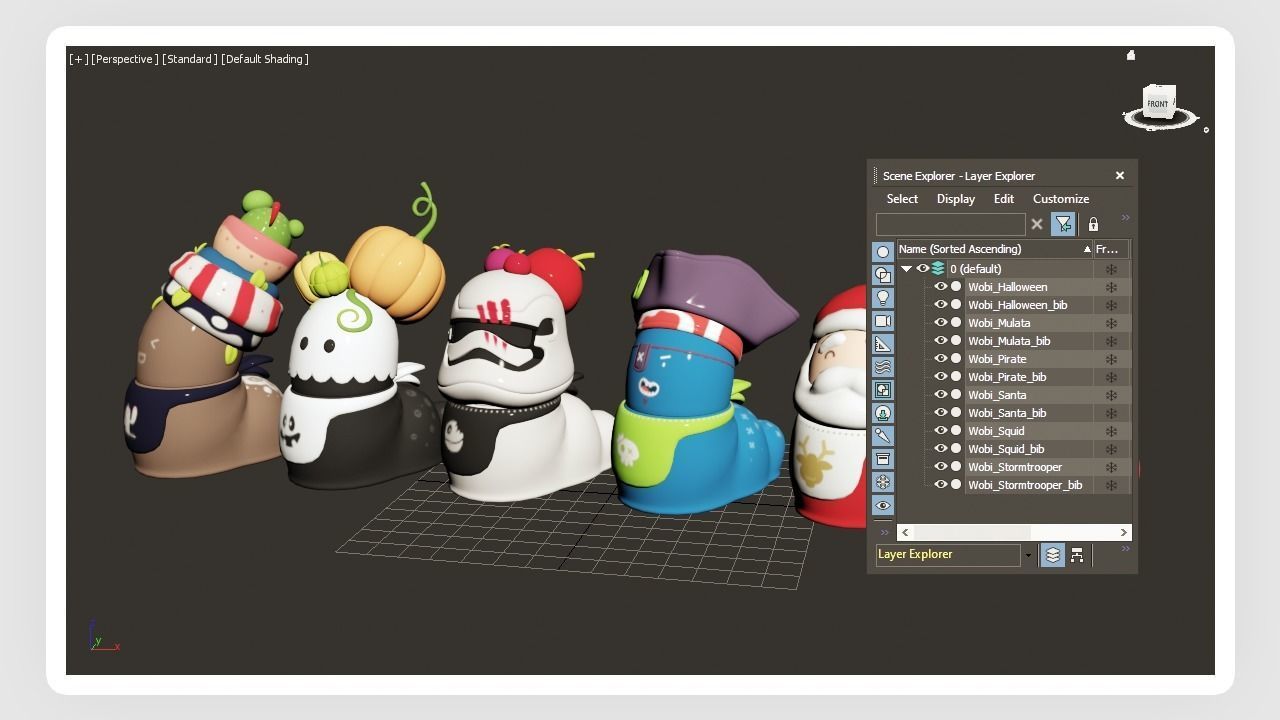Open the [Perspective] viewport label menu

click(x=125, y=59)
